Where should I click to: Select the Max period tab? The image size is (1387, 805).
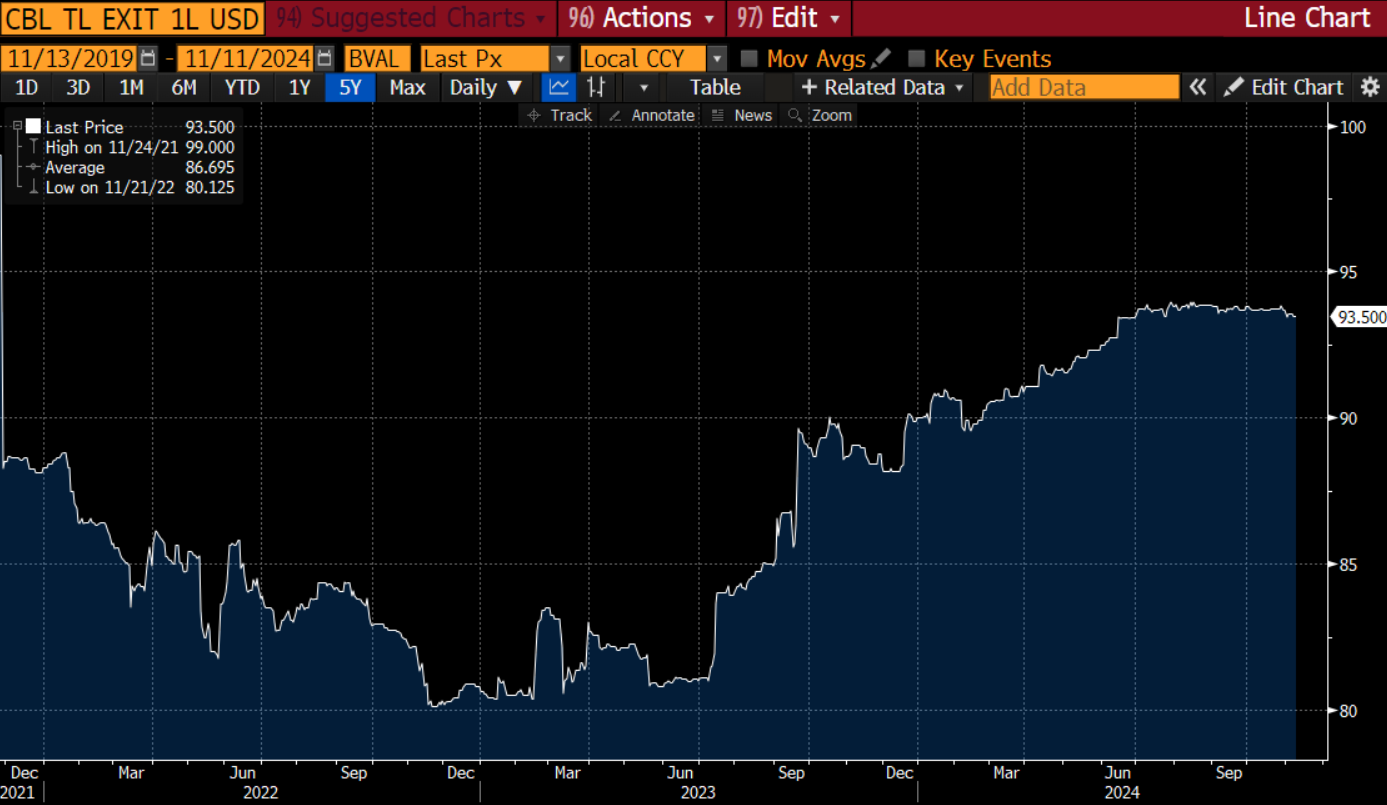(407, 87)
